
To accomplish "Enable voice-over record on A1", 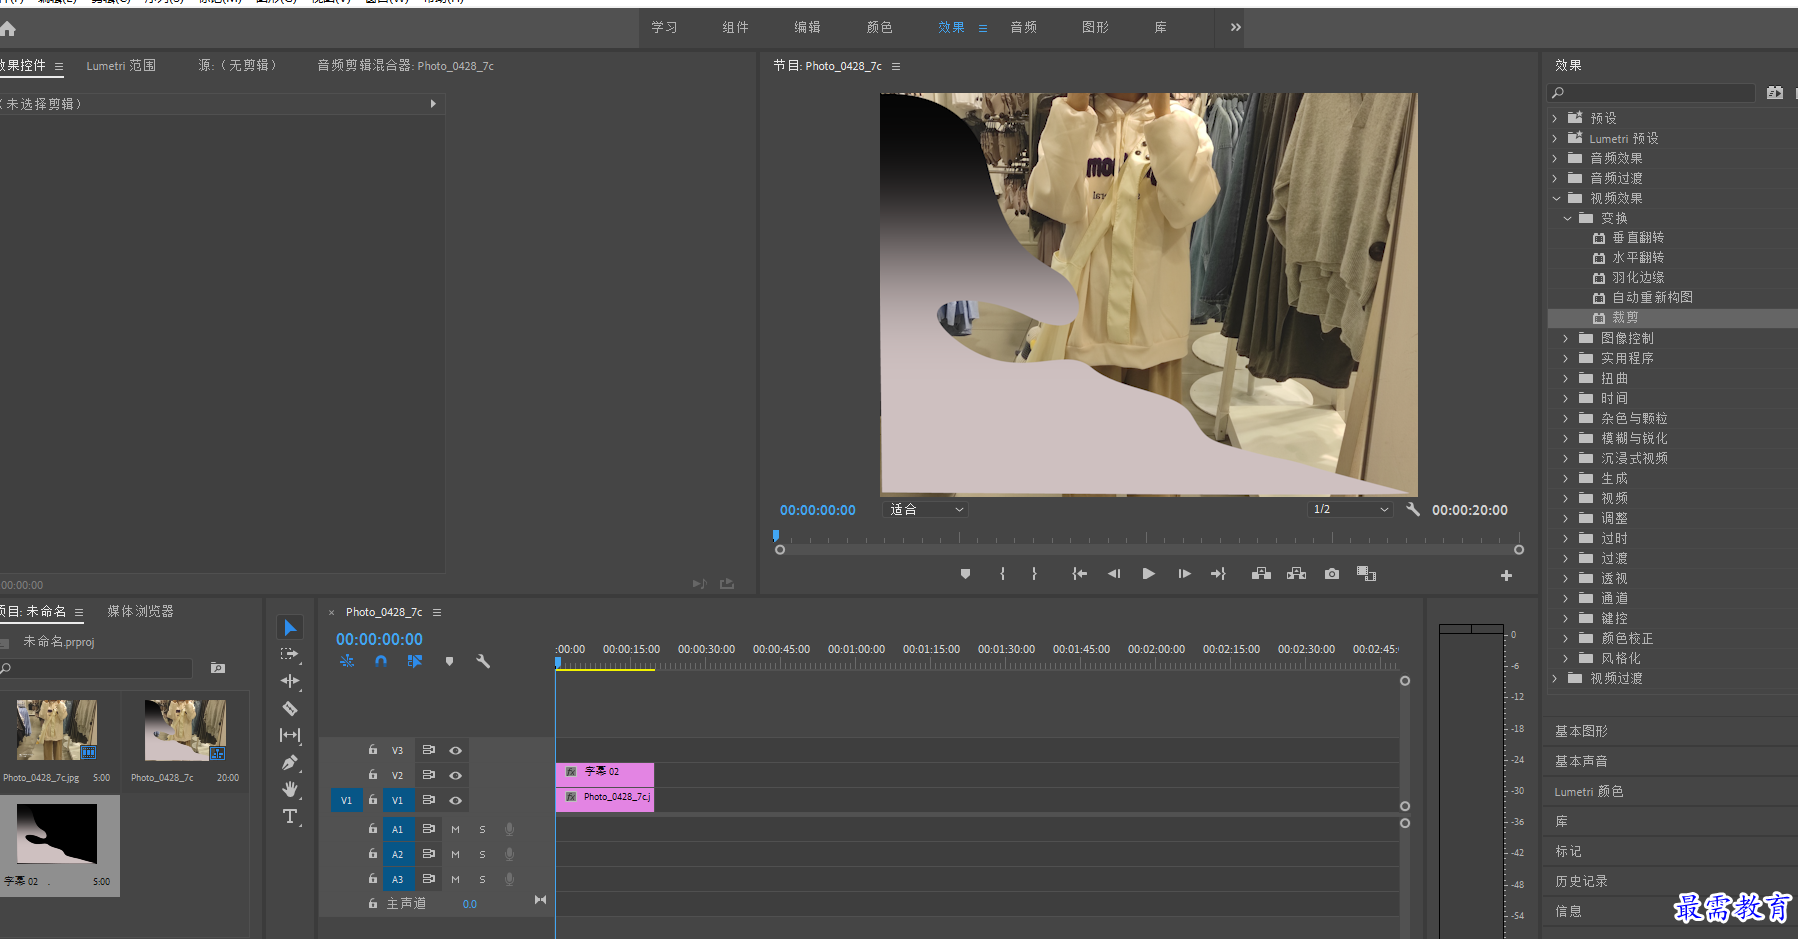I will [x=509, y=829].
